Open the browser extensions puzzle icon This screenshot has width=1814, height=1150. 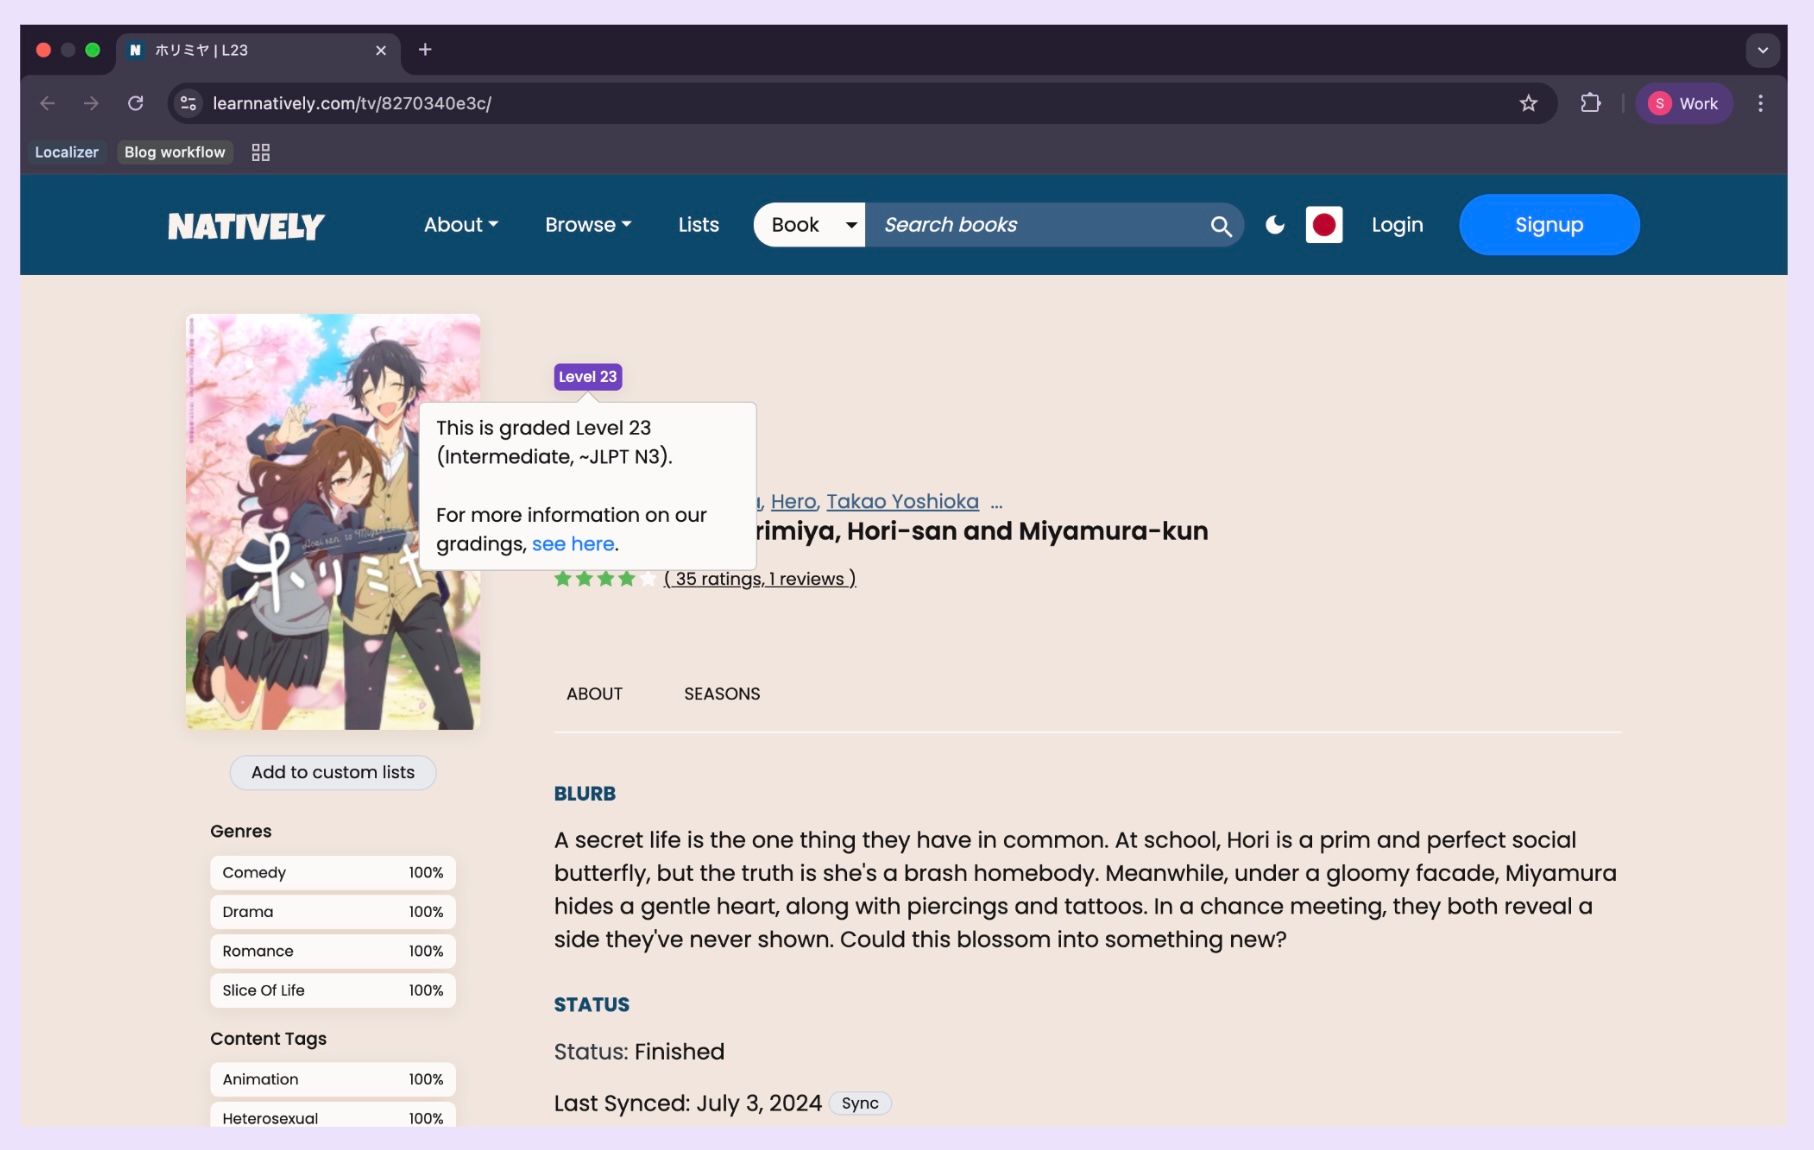pos(1590,103)
